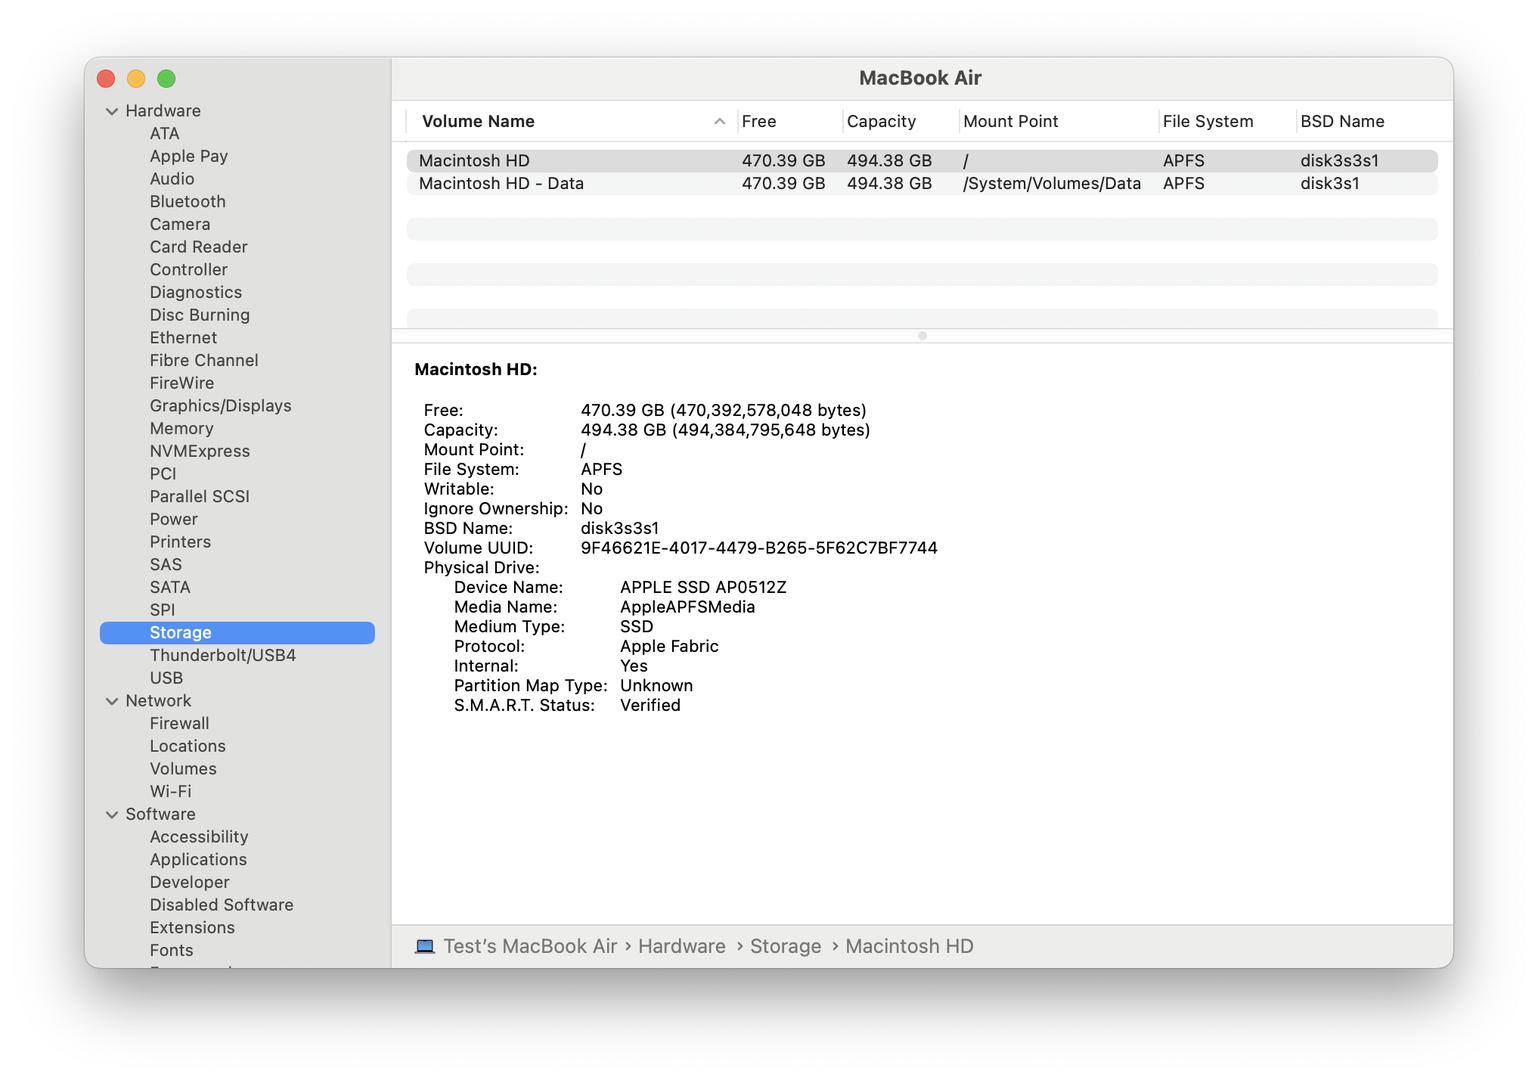1538x1080 pixels.
Task: Sort by the Free column header
Action: pyautogui.click(x=759, y=121)
